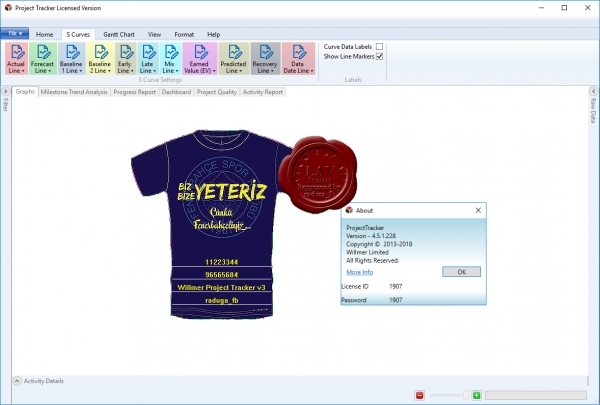Click the Filter vertical label
The height and width of the screenshot is (405, 600).
tap(5, 105)
